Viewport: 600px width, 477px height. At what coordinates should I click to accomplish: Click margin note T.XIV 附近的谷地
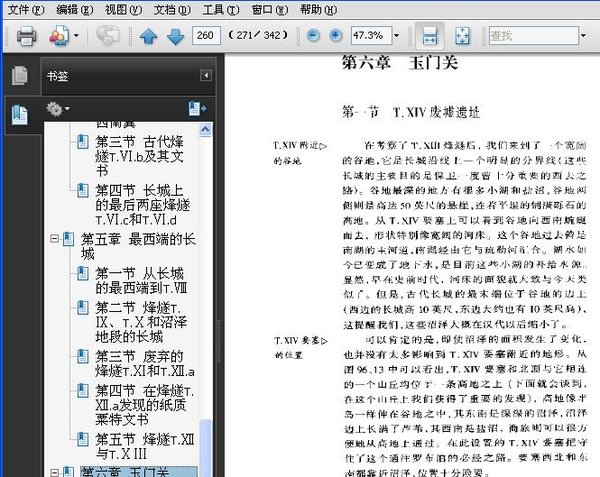click(300, 153)
